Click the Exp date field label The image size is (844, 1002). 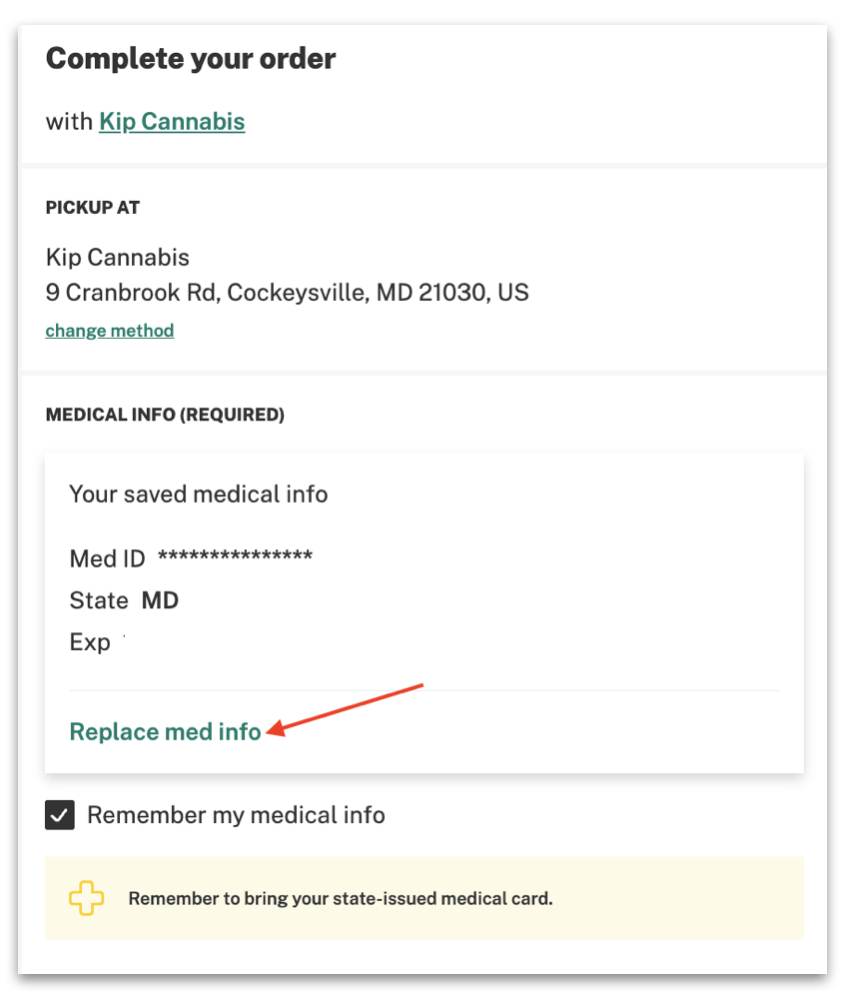point(90,642)
